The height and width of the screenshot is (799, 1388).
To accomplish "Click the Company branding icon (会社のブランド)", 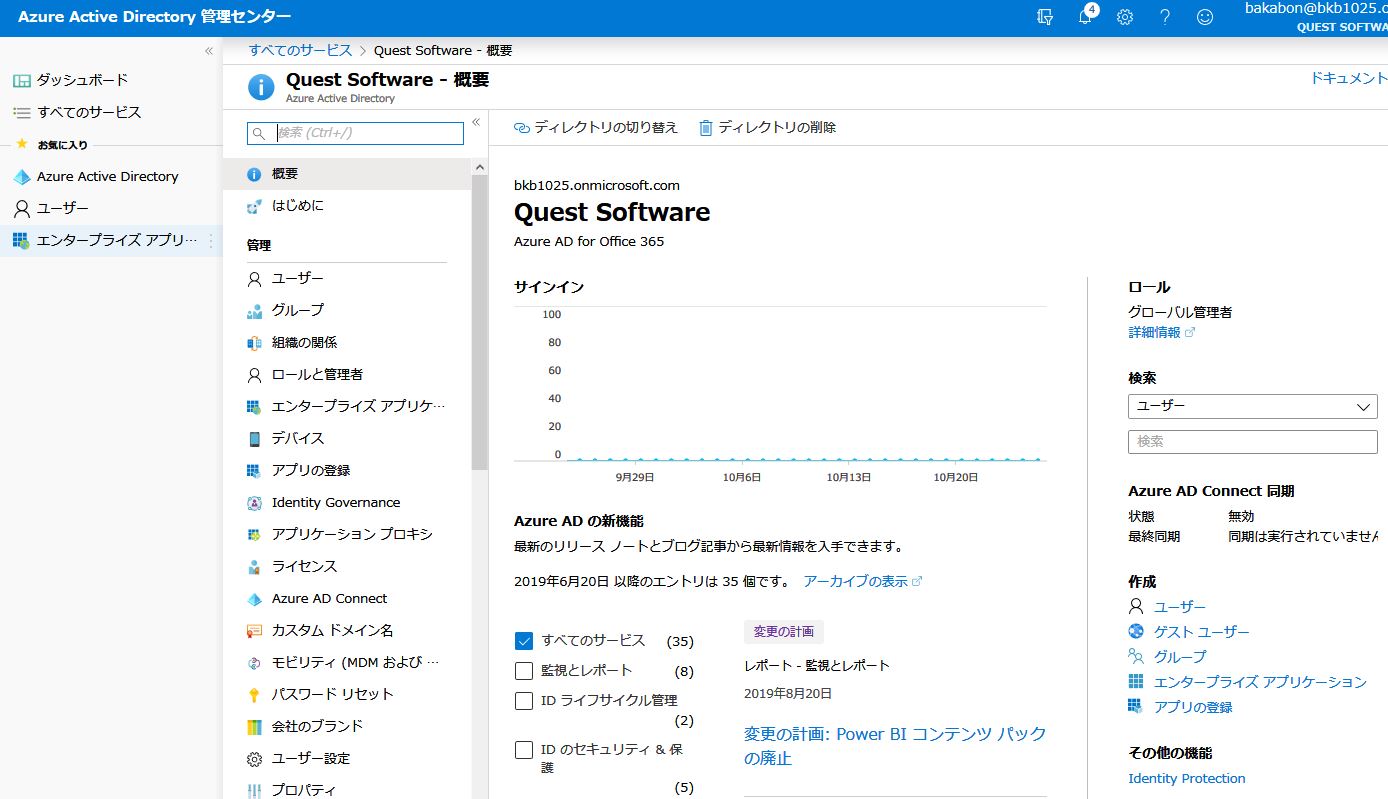I will coord(254,727).
